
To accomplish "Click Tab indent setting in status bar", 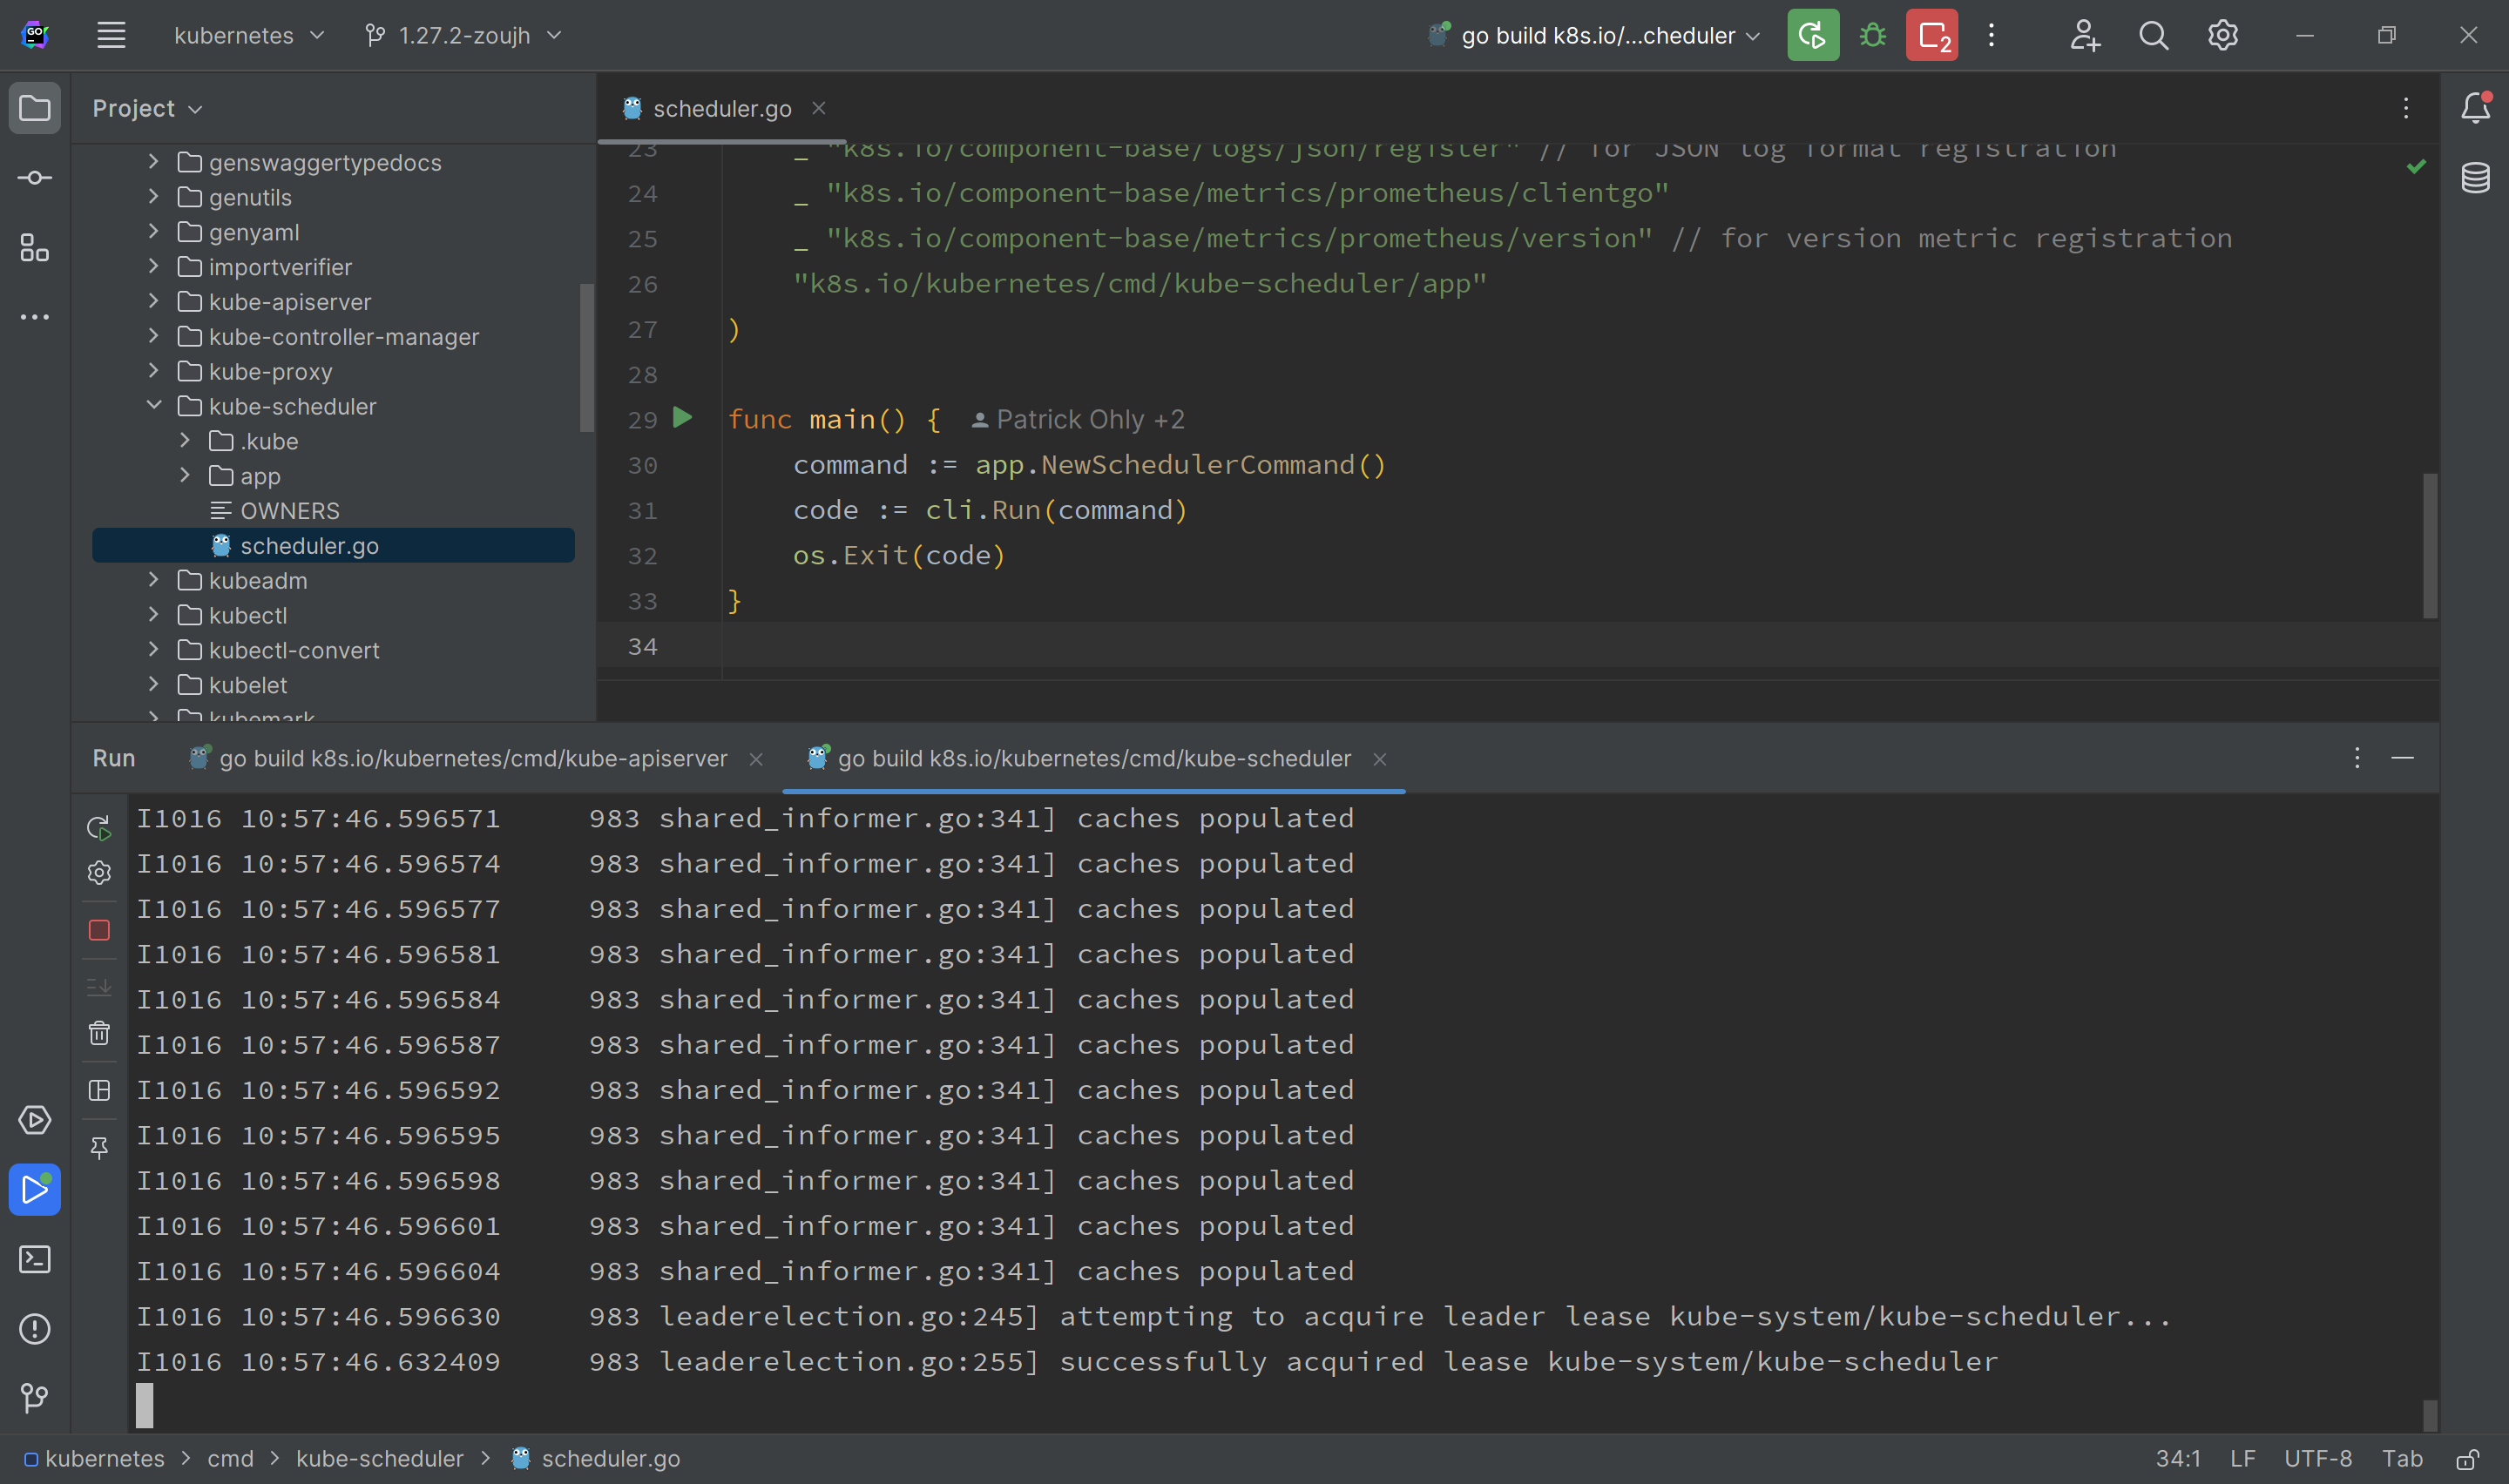I will [x=2402, y=1459].
